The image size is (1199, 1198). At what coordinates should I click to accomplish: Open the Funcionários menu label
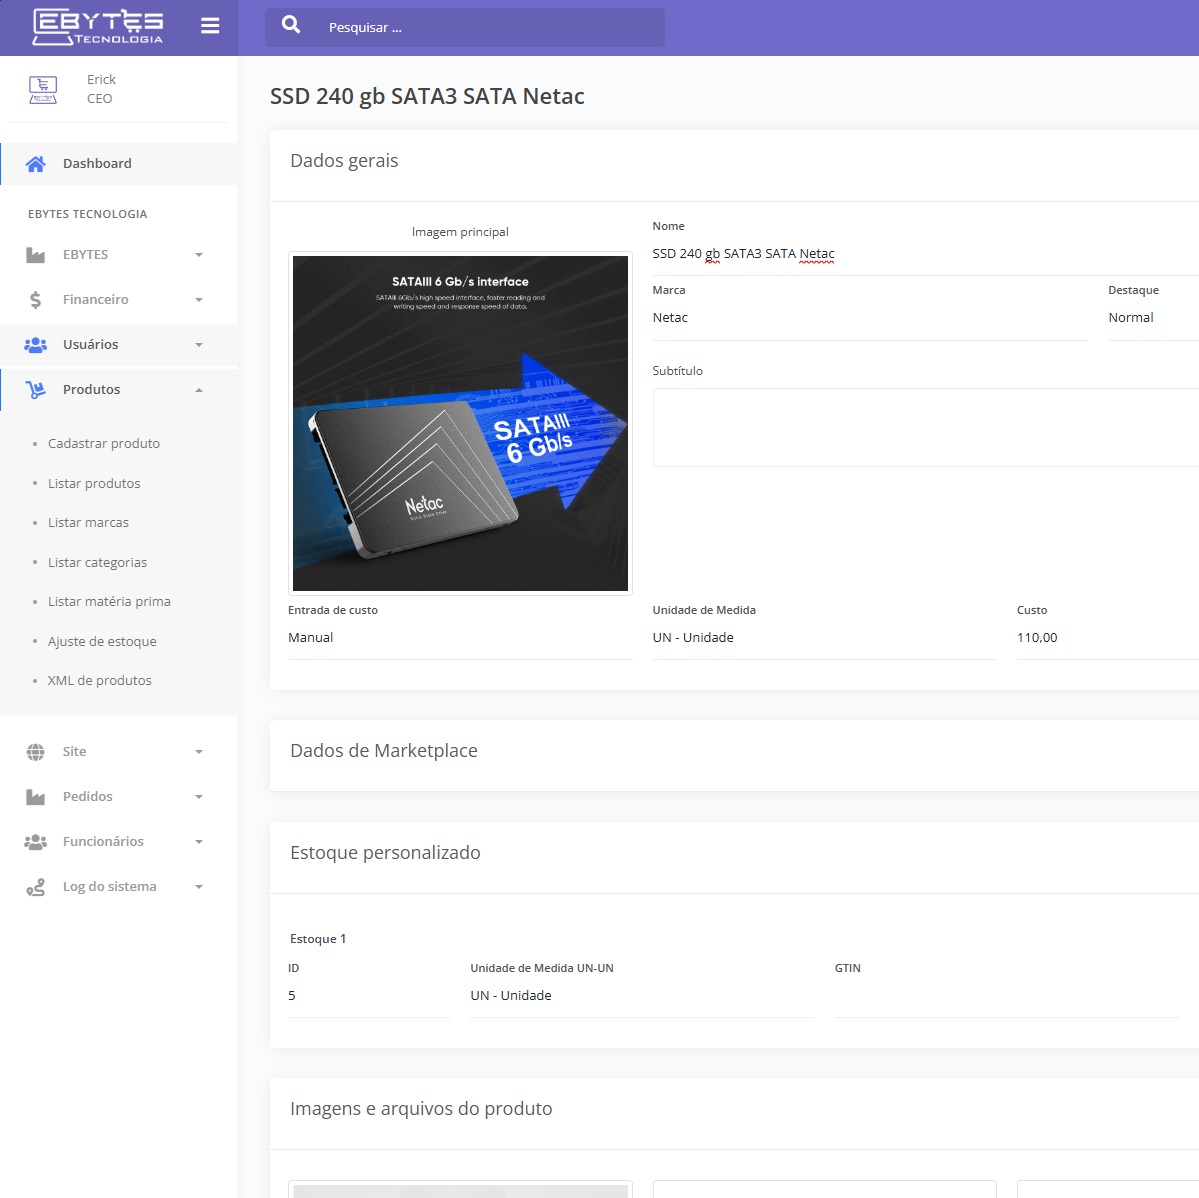[103, 842]
